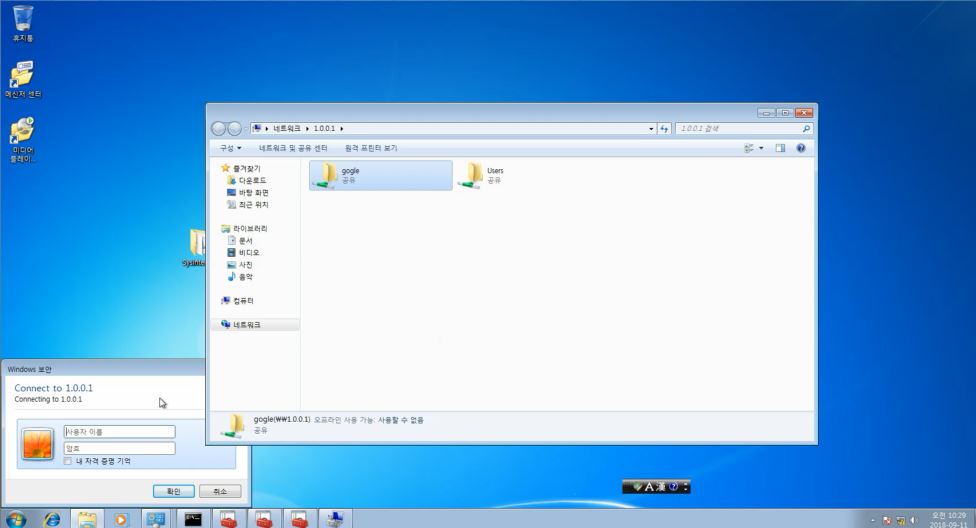This screenshot has width=976, height=528.
Task: Open 미디어 플레이어 desktop shortcut
Action: click(22, 139)
